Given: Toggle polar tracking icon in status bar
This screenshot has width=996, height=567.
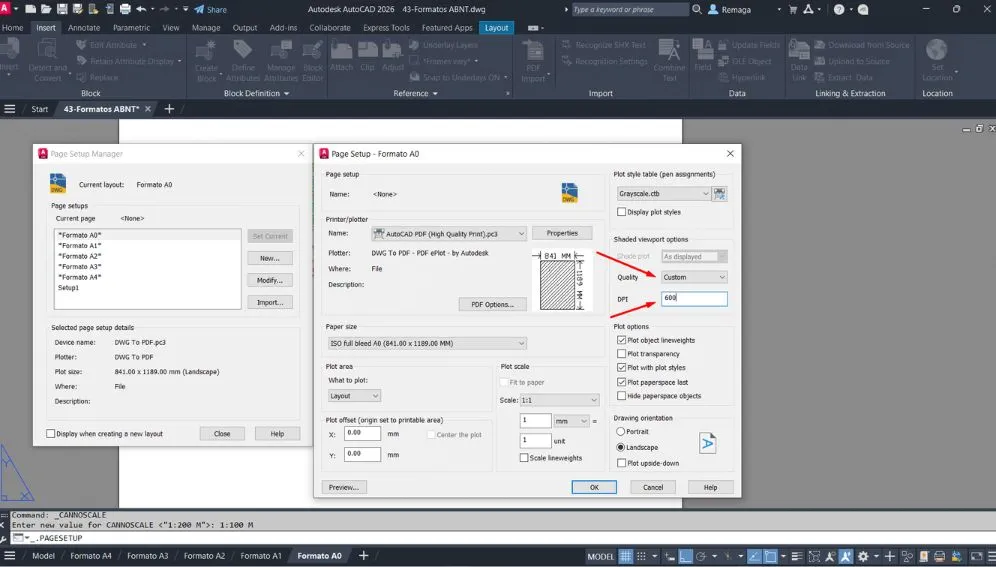Looking at the screenshot, I should coord(701,556).
